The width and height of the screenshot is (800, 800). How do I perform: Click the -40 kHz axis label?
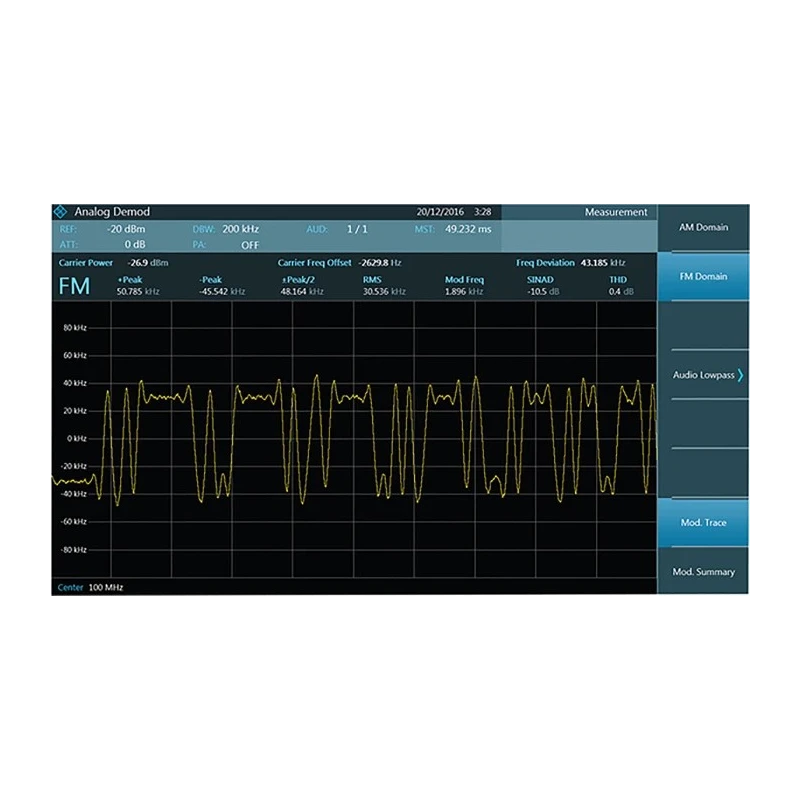(74, 494)
